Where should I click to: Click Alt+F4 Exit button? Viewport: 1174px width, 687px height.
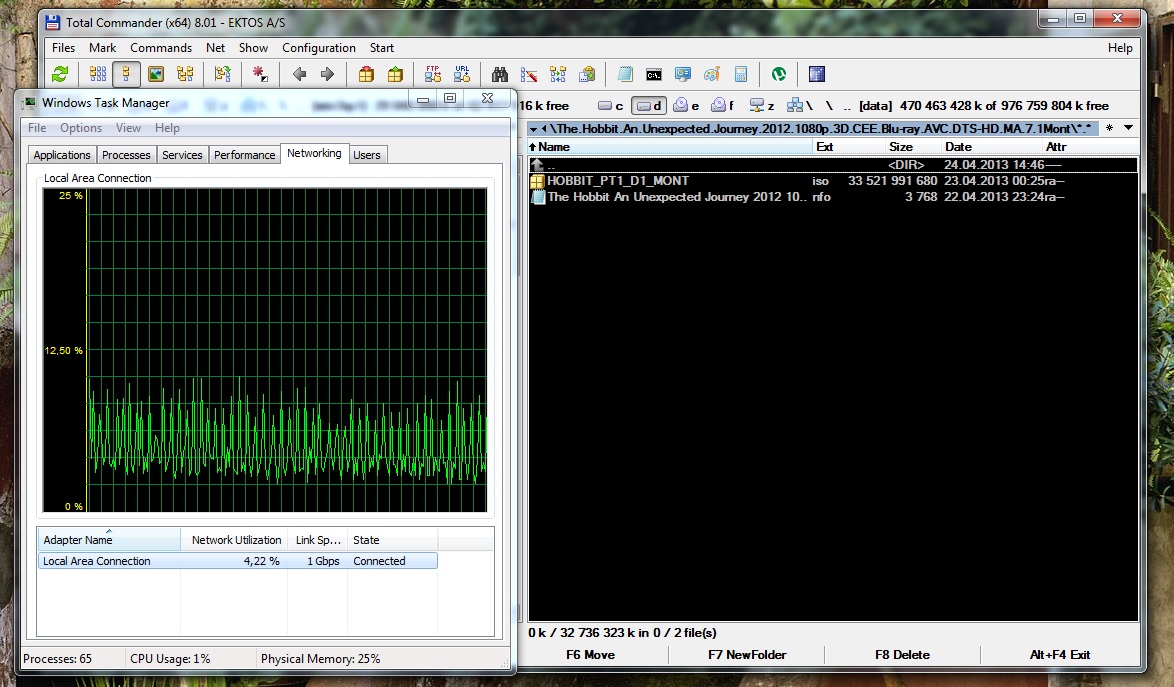1059,655
